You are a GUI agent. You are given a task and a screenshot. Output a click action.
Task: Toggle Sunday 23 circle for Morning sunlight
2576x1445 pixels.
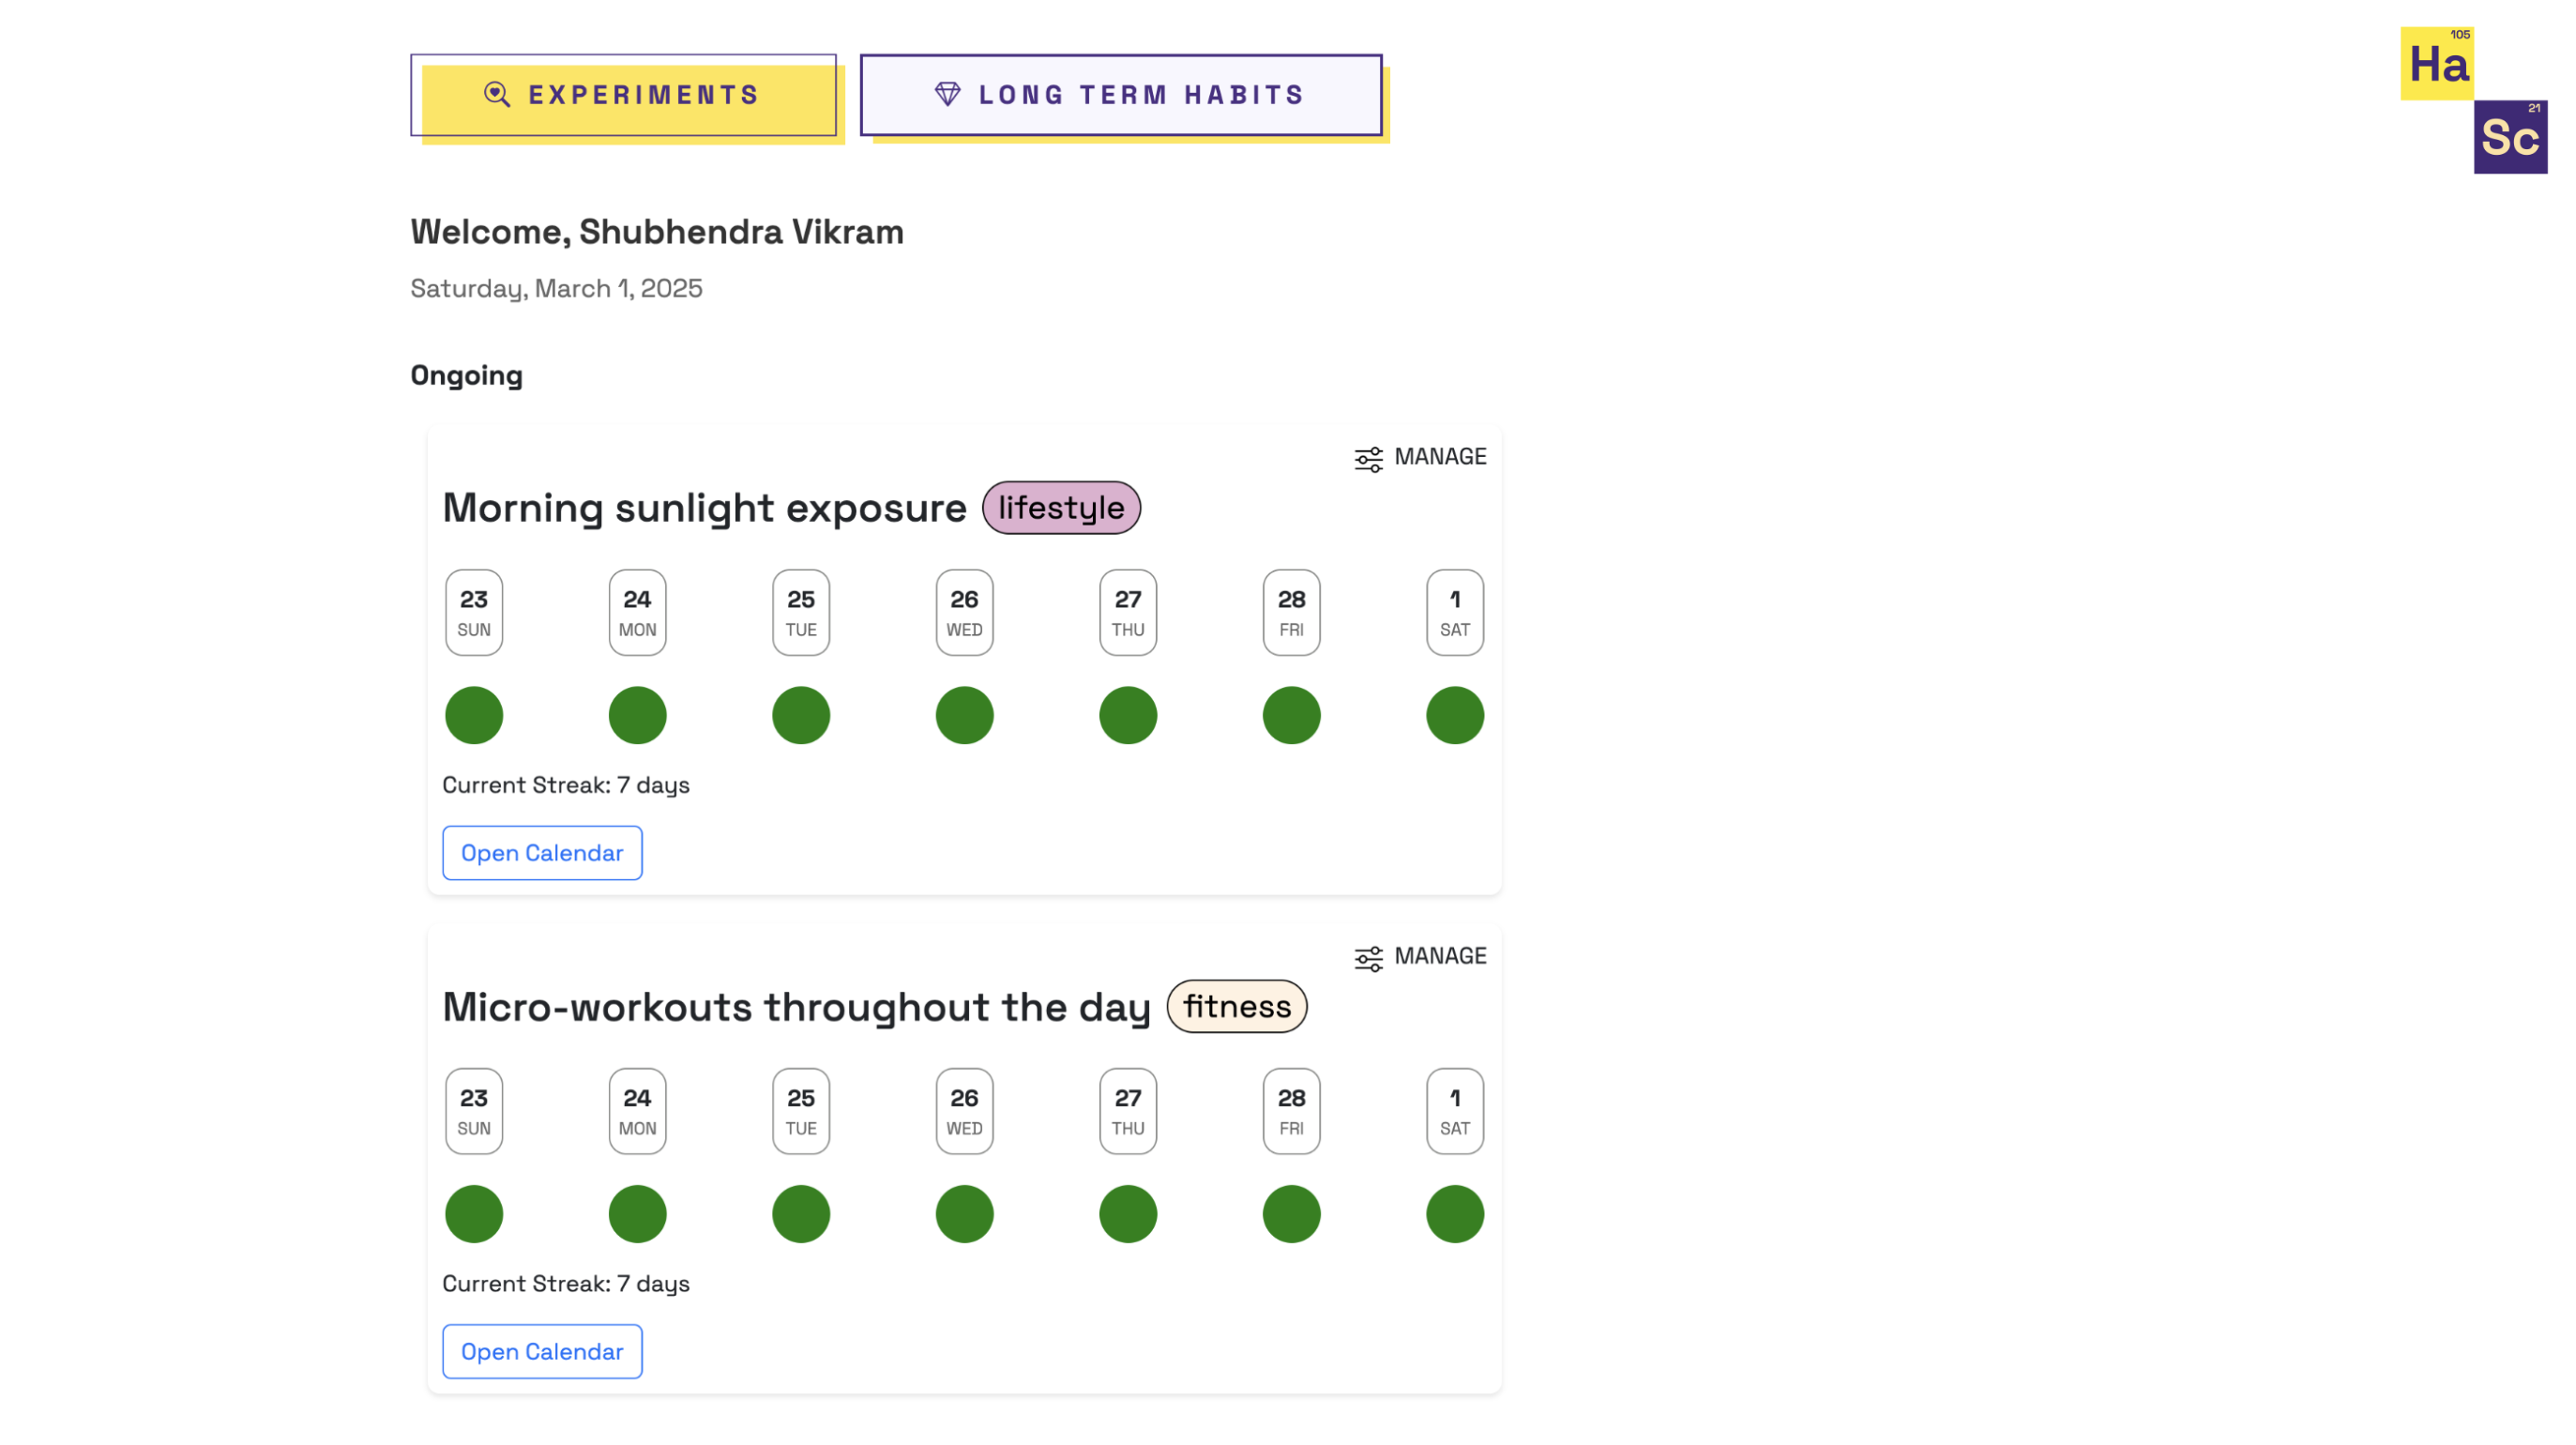474,715
